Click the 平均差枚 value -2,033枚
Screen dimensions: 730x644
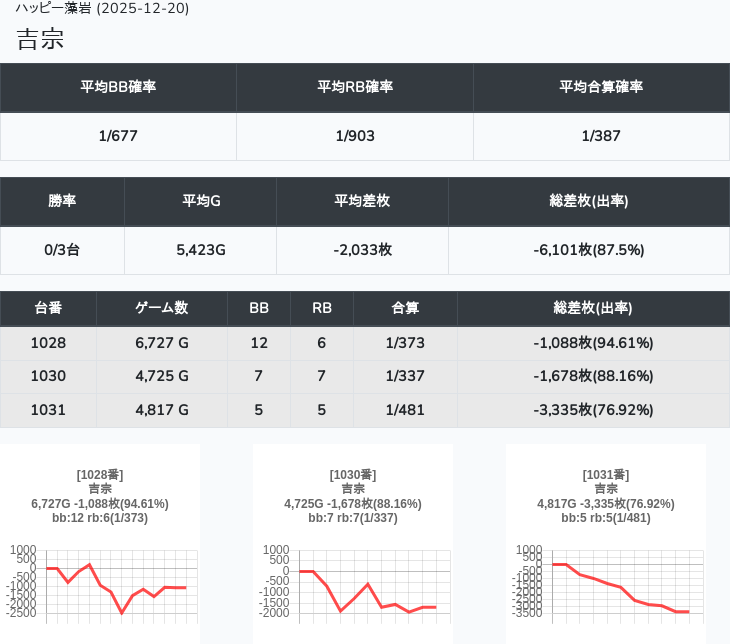pyautogui.click(x=362, y=250)
